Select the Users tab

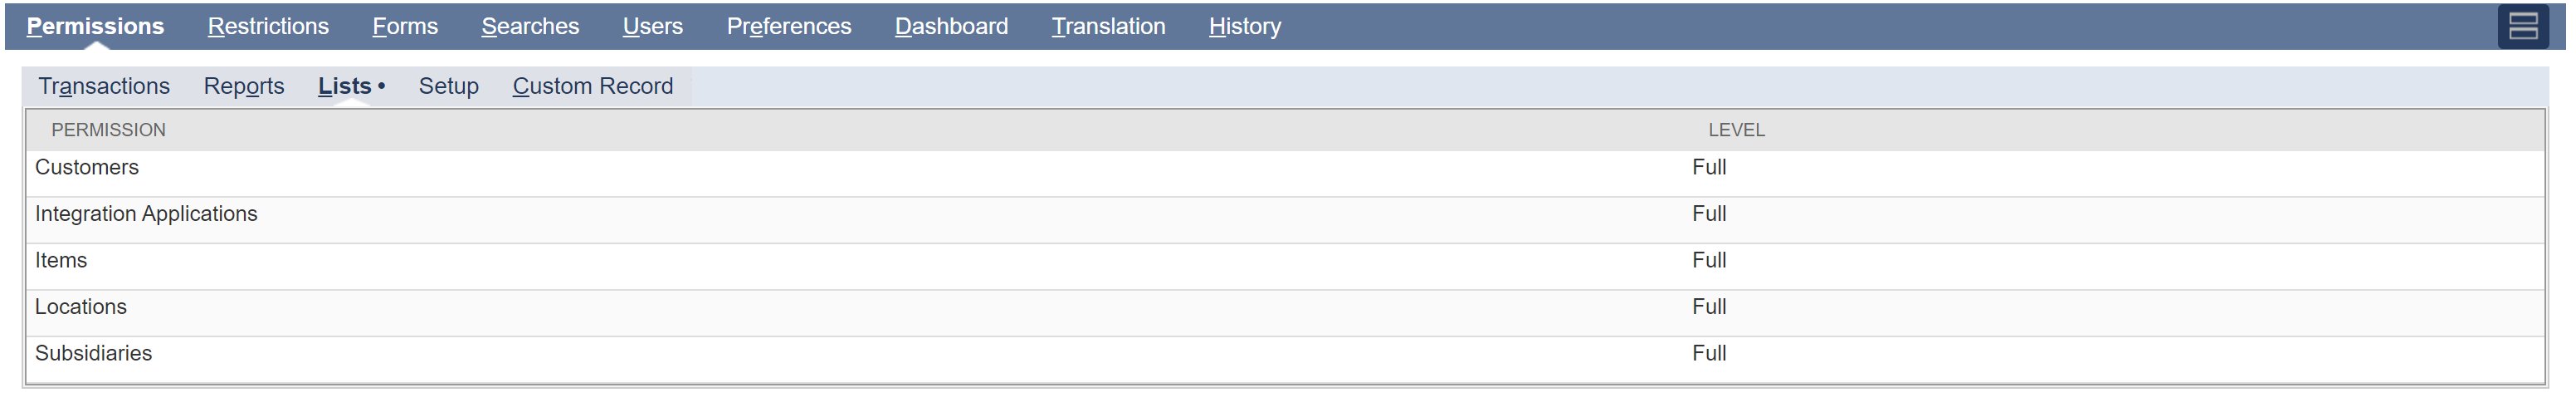click(x=652, y=26)
